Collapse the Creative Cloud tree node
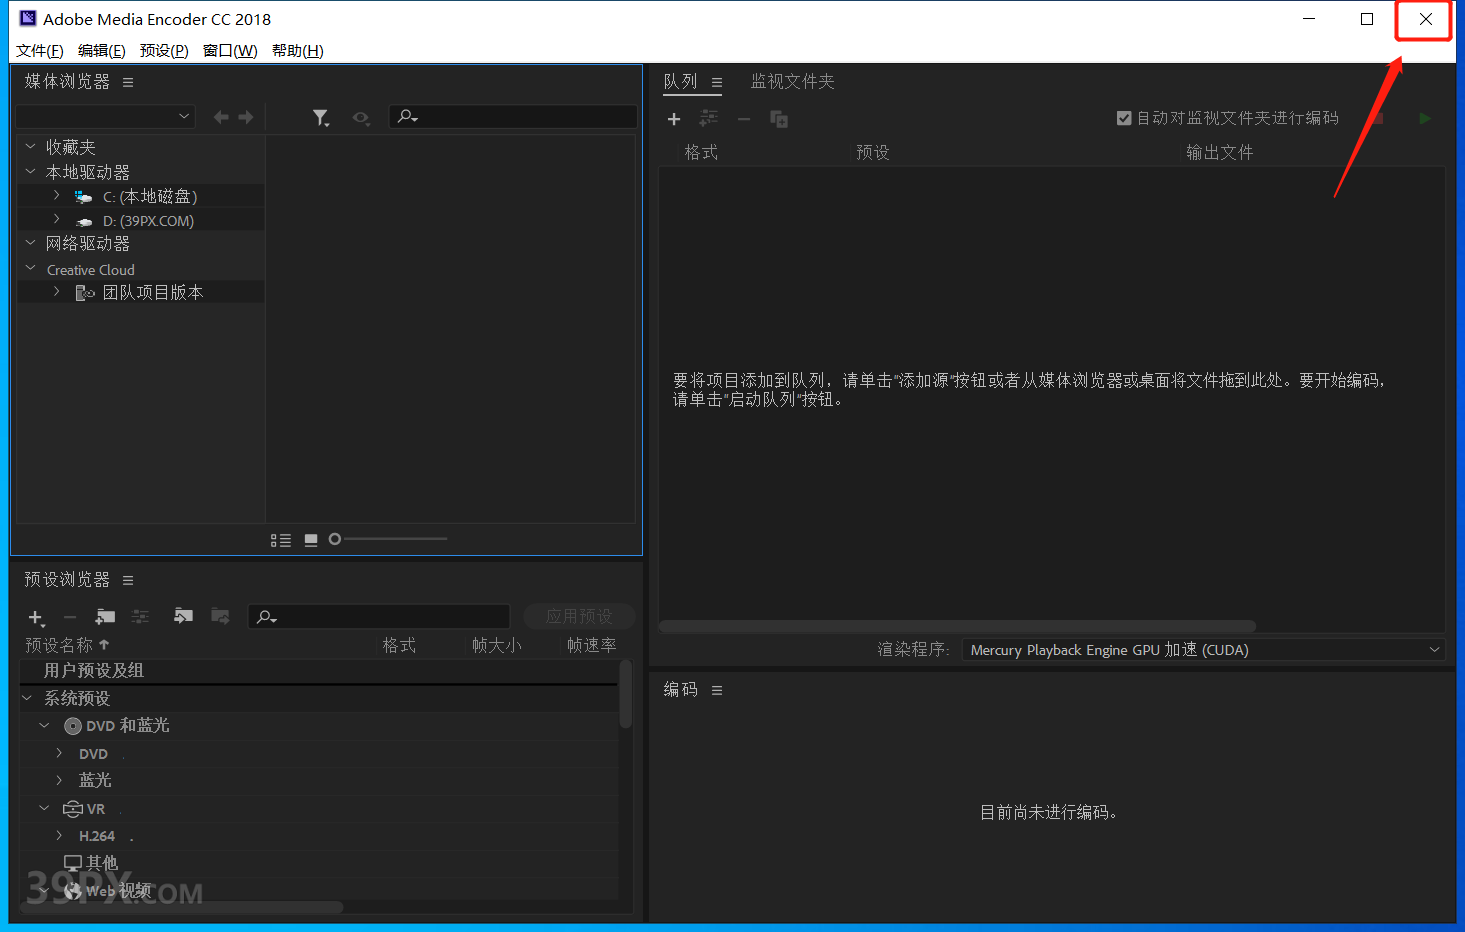 point(30,268)
